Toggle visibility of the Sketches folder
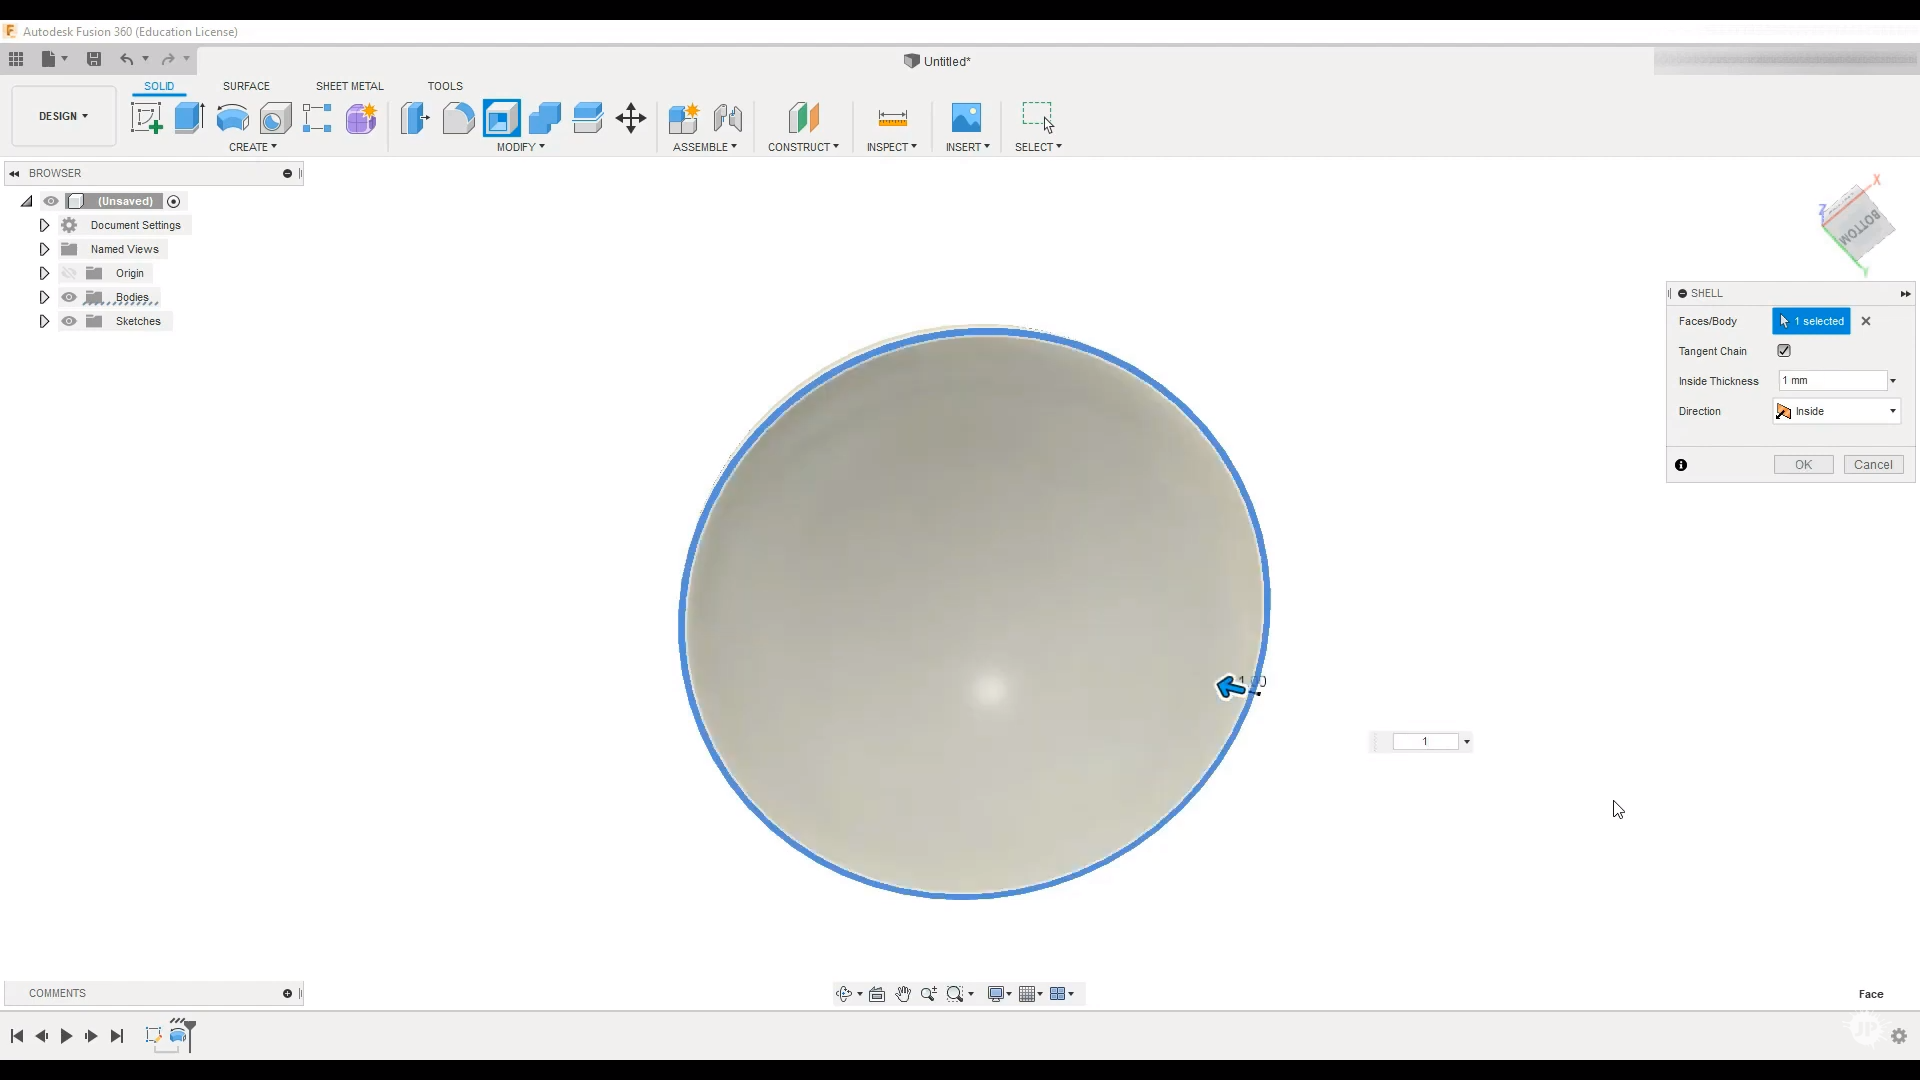 [x=69, y=321]
